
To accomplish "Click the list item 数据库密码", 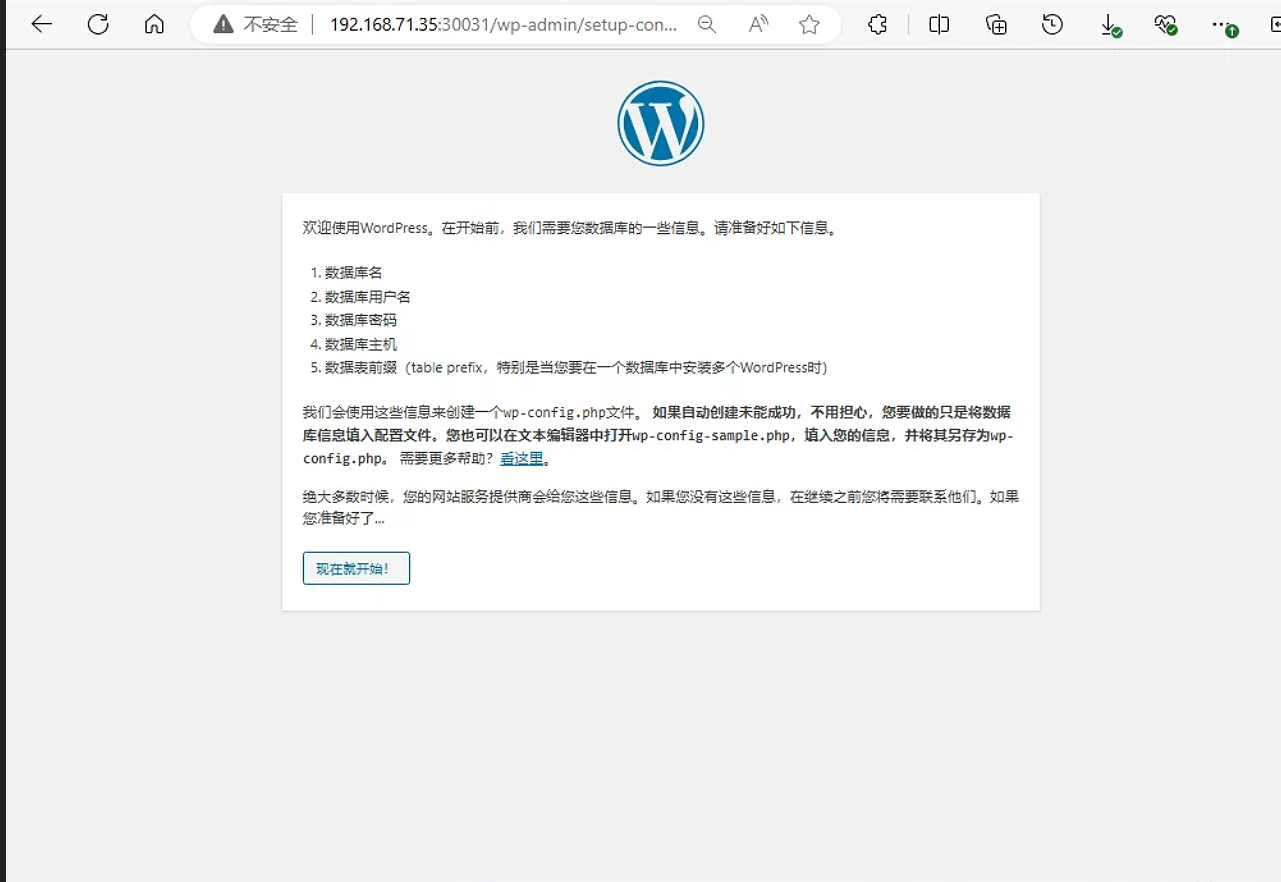I will pyautogui.click(x=360, y=320).
